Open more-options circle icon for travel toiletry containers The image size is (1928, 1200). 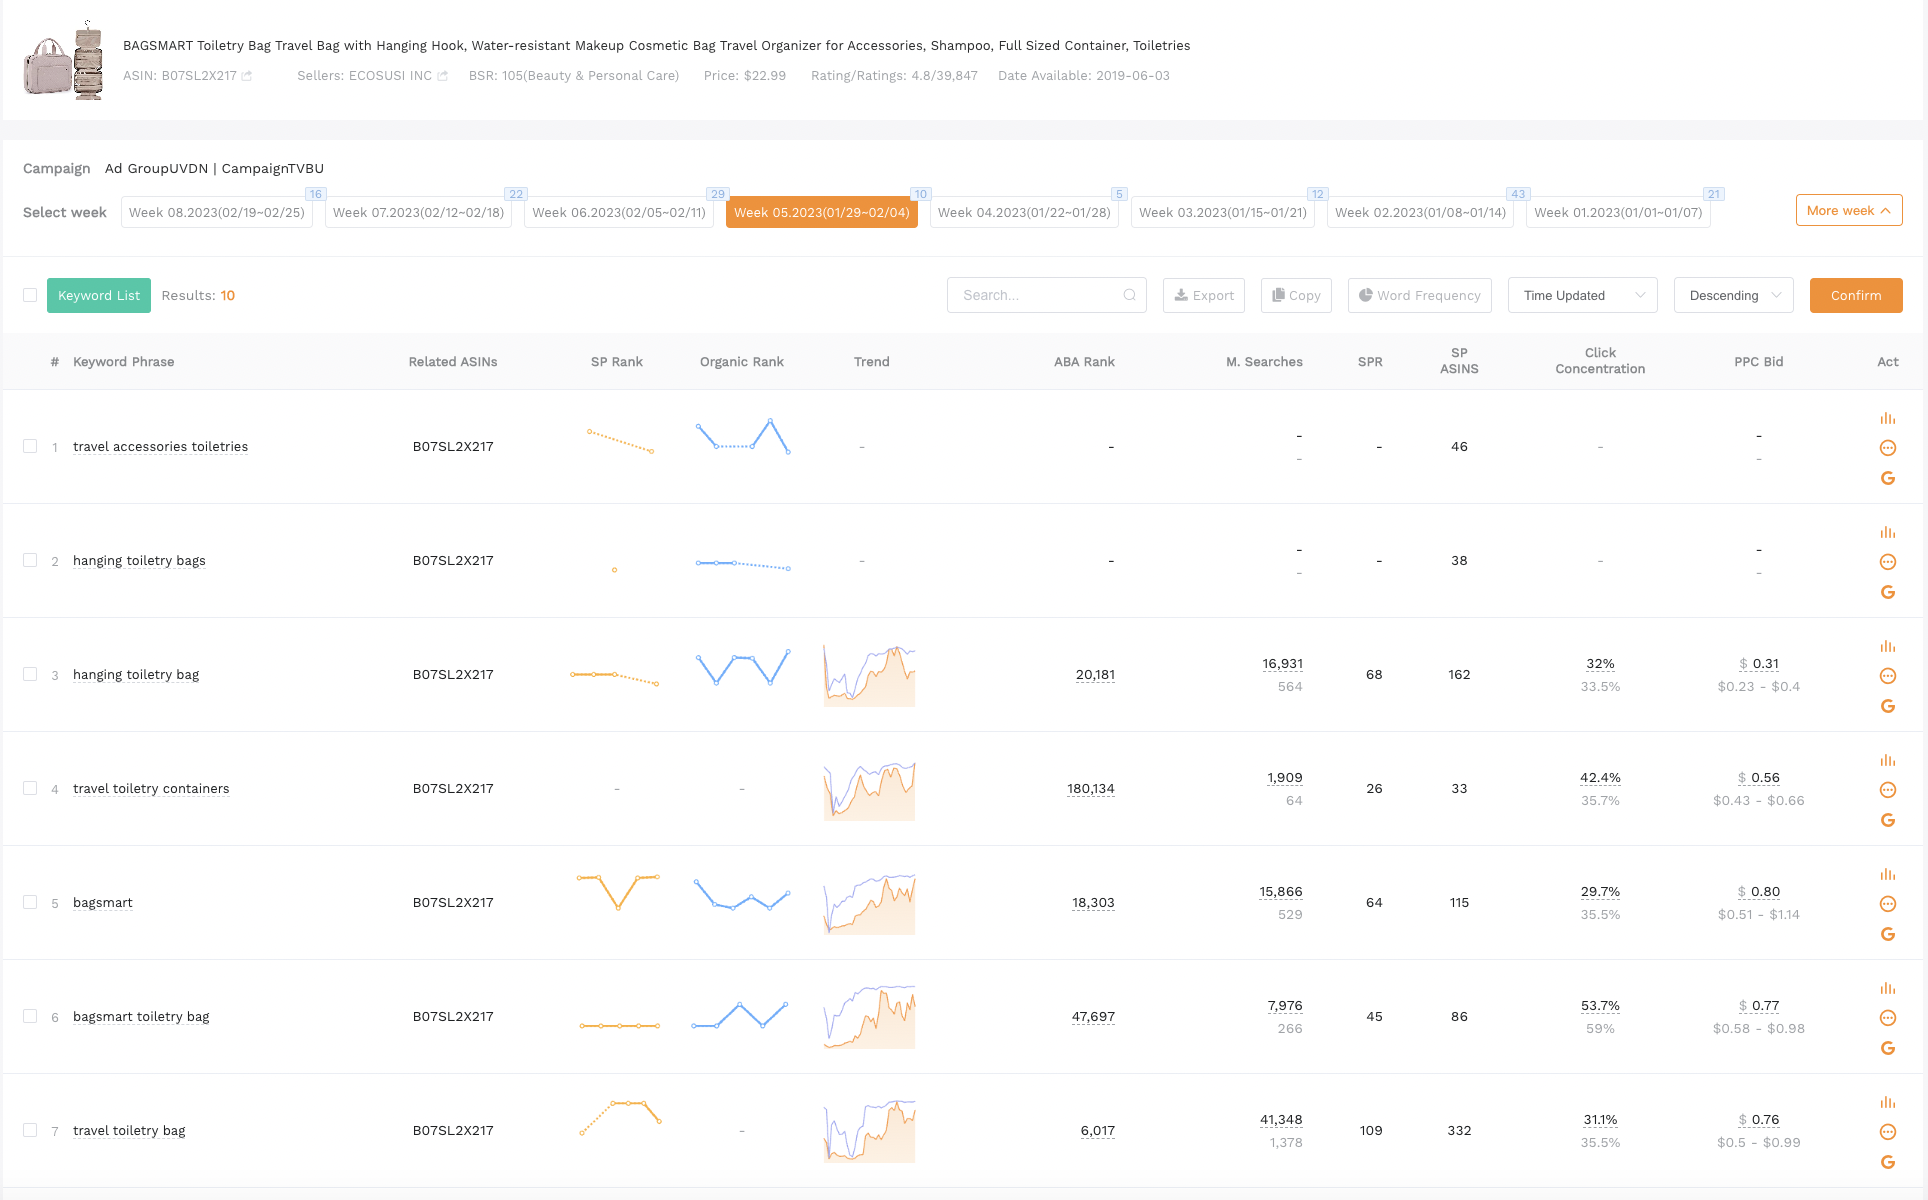click(1888, 790)
